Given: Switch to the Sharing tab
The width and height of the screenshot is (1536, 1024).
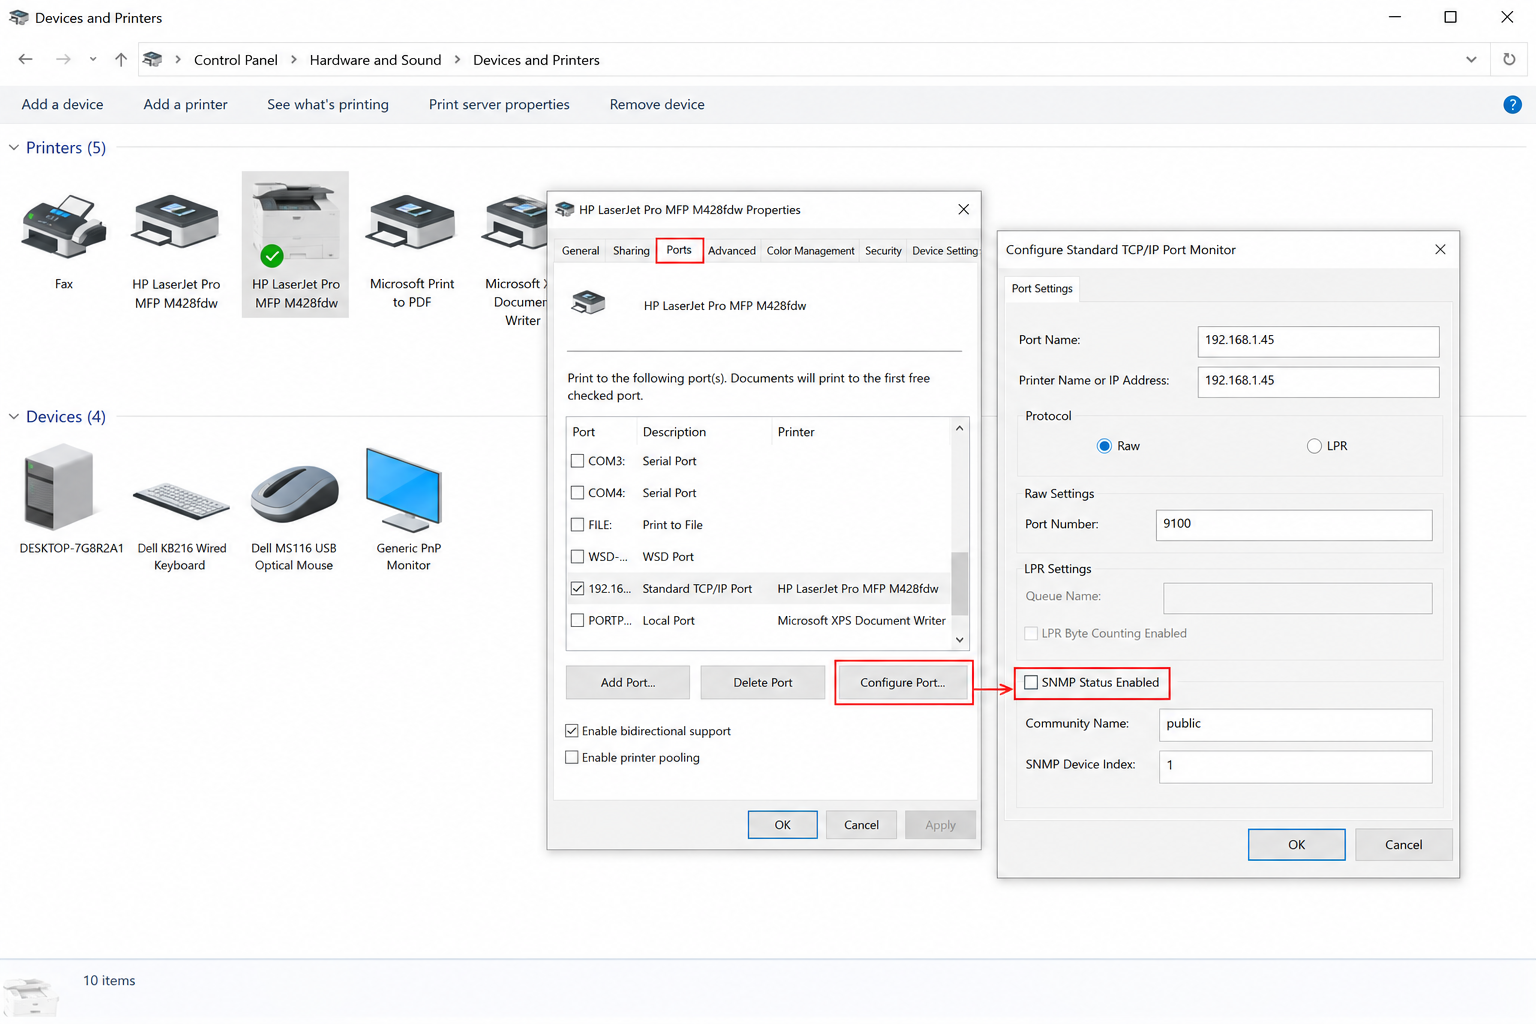Looking at the screenshot, I should [x=631, y=251].
